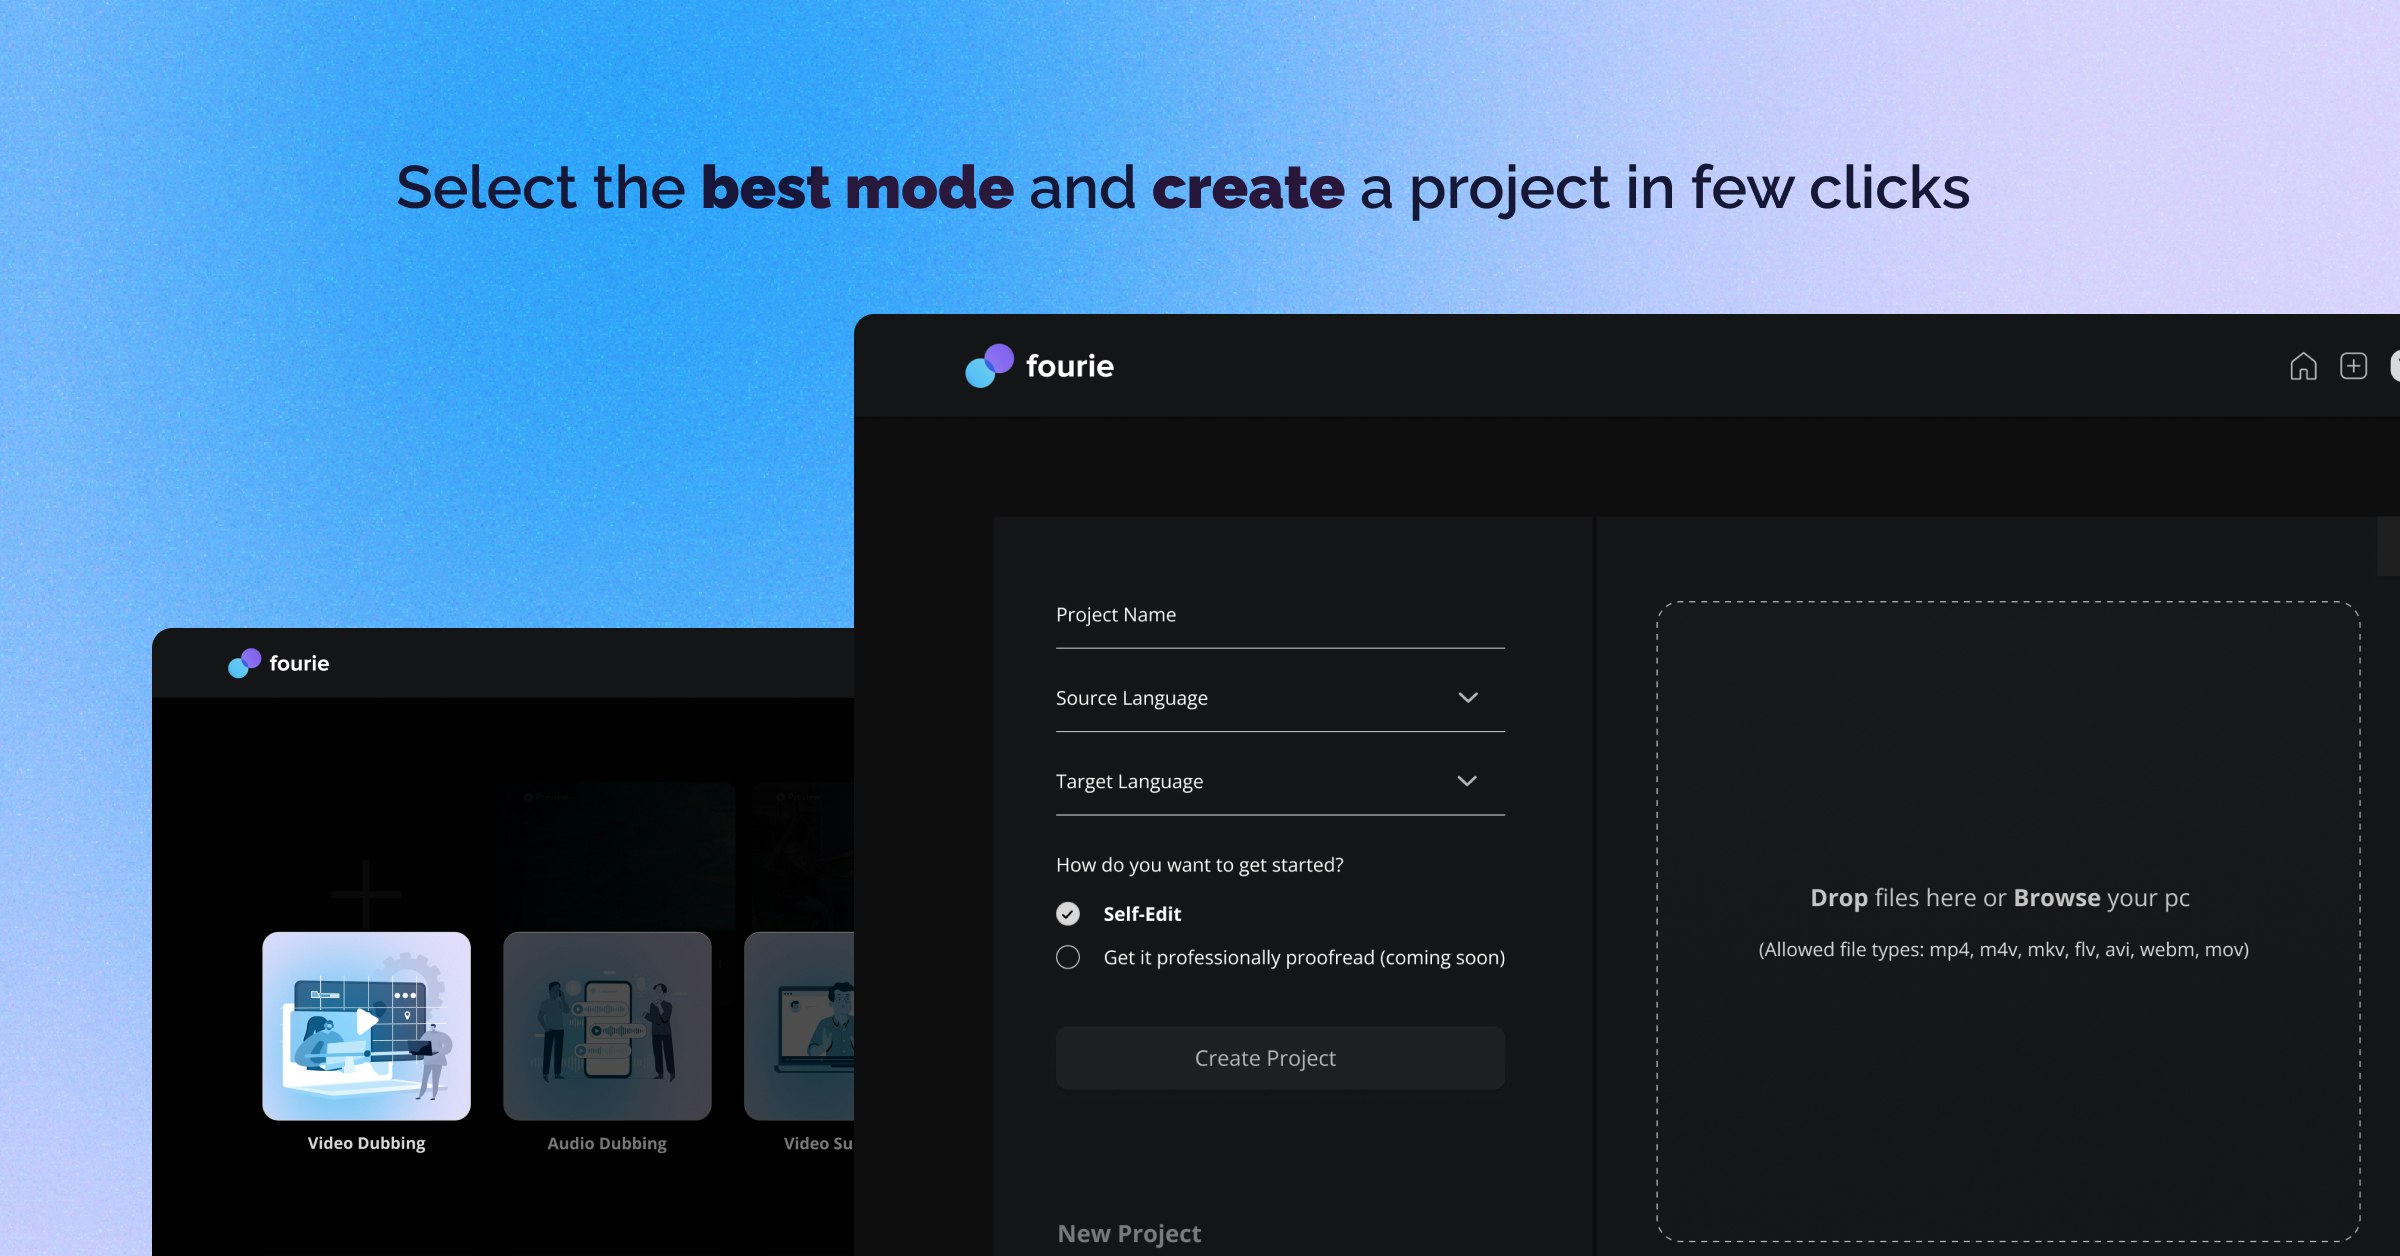This screenshot has height=1256, width=2400.
Task: Select the Video Dubbing mode thumbnail
Action: 366,1025
